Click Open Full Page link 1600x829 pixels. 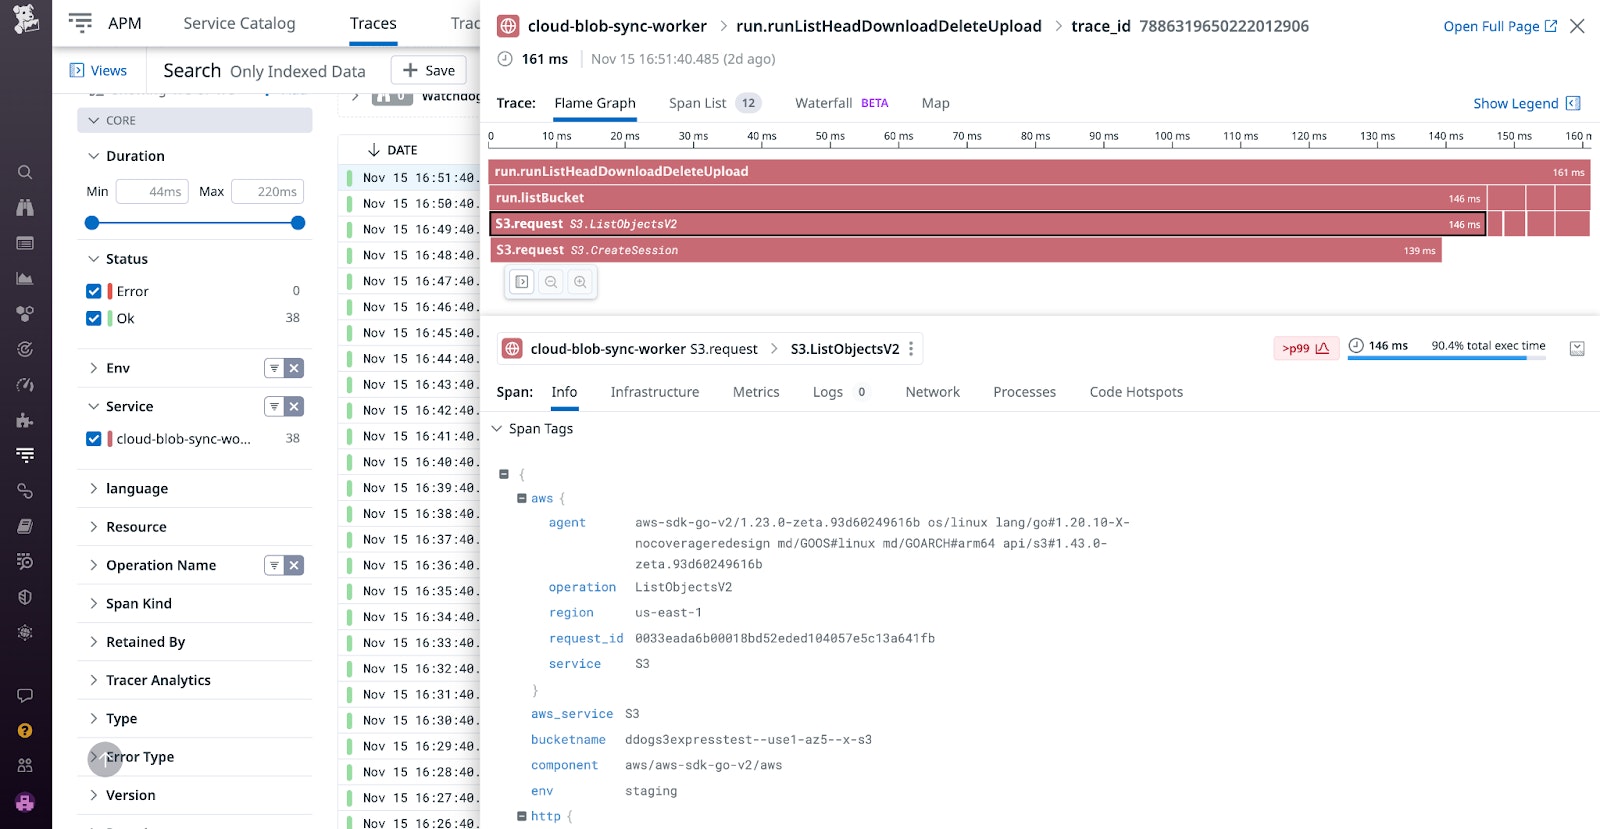[1499, 26]
